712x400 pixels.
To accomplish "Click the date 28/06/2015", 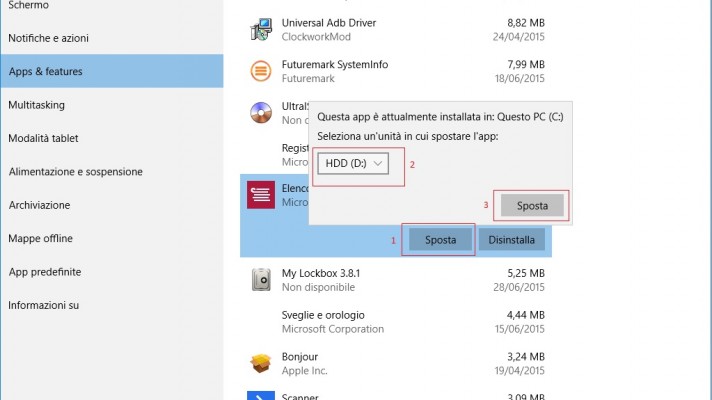I will [519, 287].
